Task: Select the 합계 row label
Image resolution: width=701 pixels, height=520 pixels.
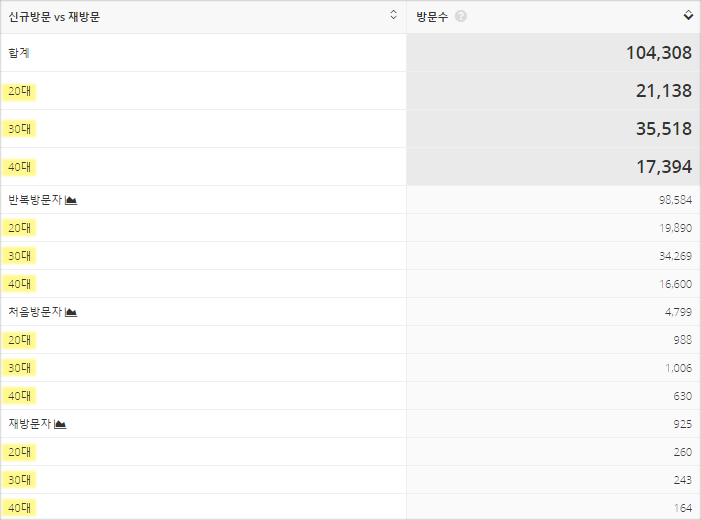Action: 18,53
